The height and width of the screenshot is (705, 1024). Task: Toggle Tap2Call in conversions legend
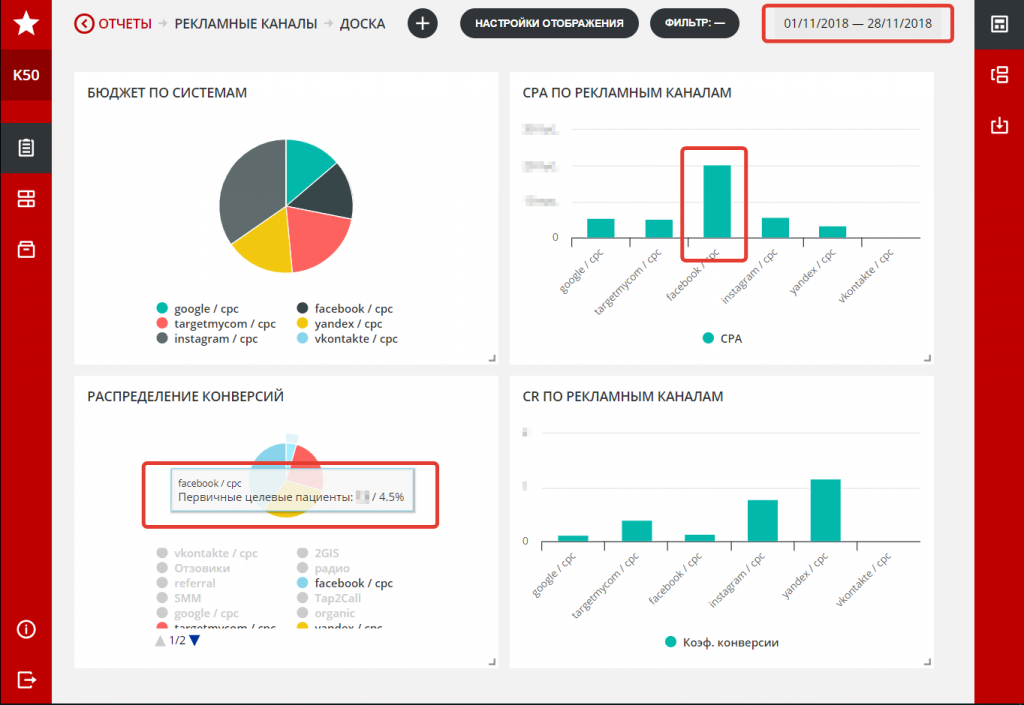[x=328, y=598]
